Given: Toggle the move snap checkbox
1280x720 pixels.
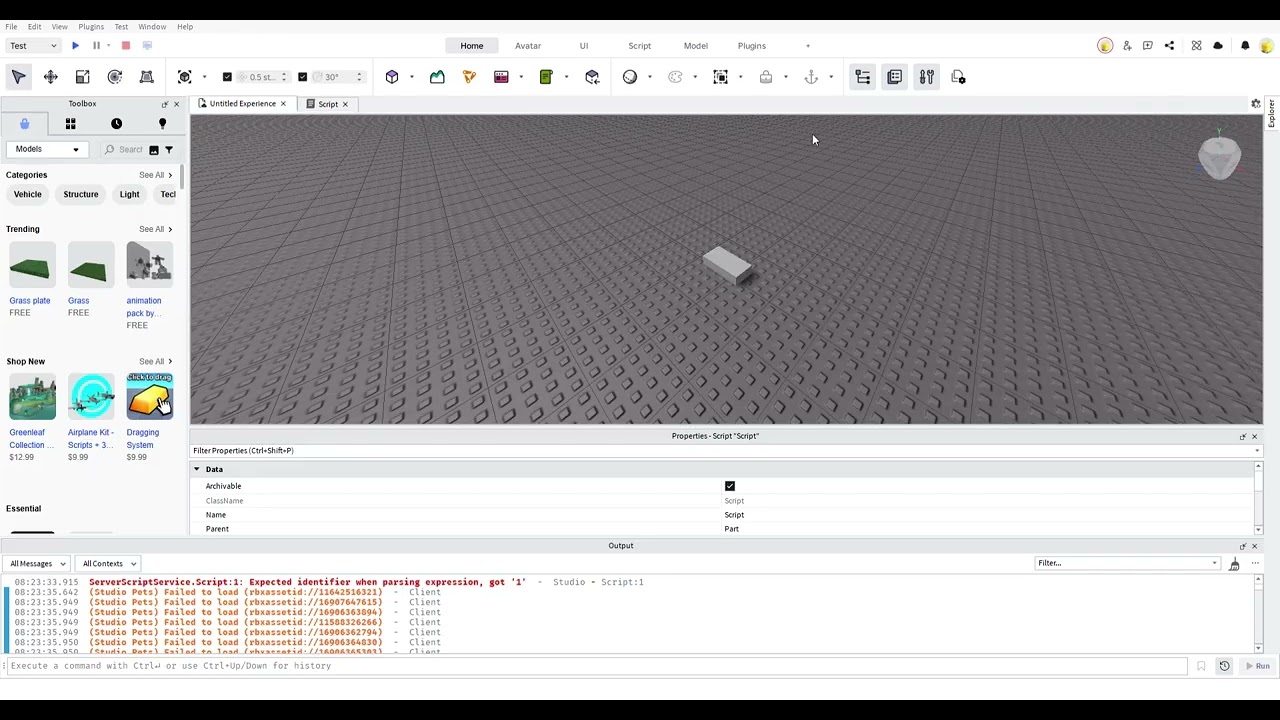Looking at the screenshot, I should [x=227, y=77].
